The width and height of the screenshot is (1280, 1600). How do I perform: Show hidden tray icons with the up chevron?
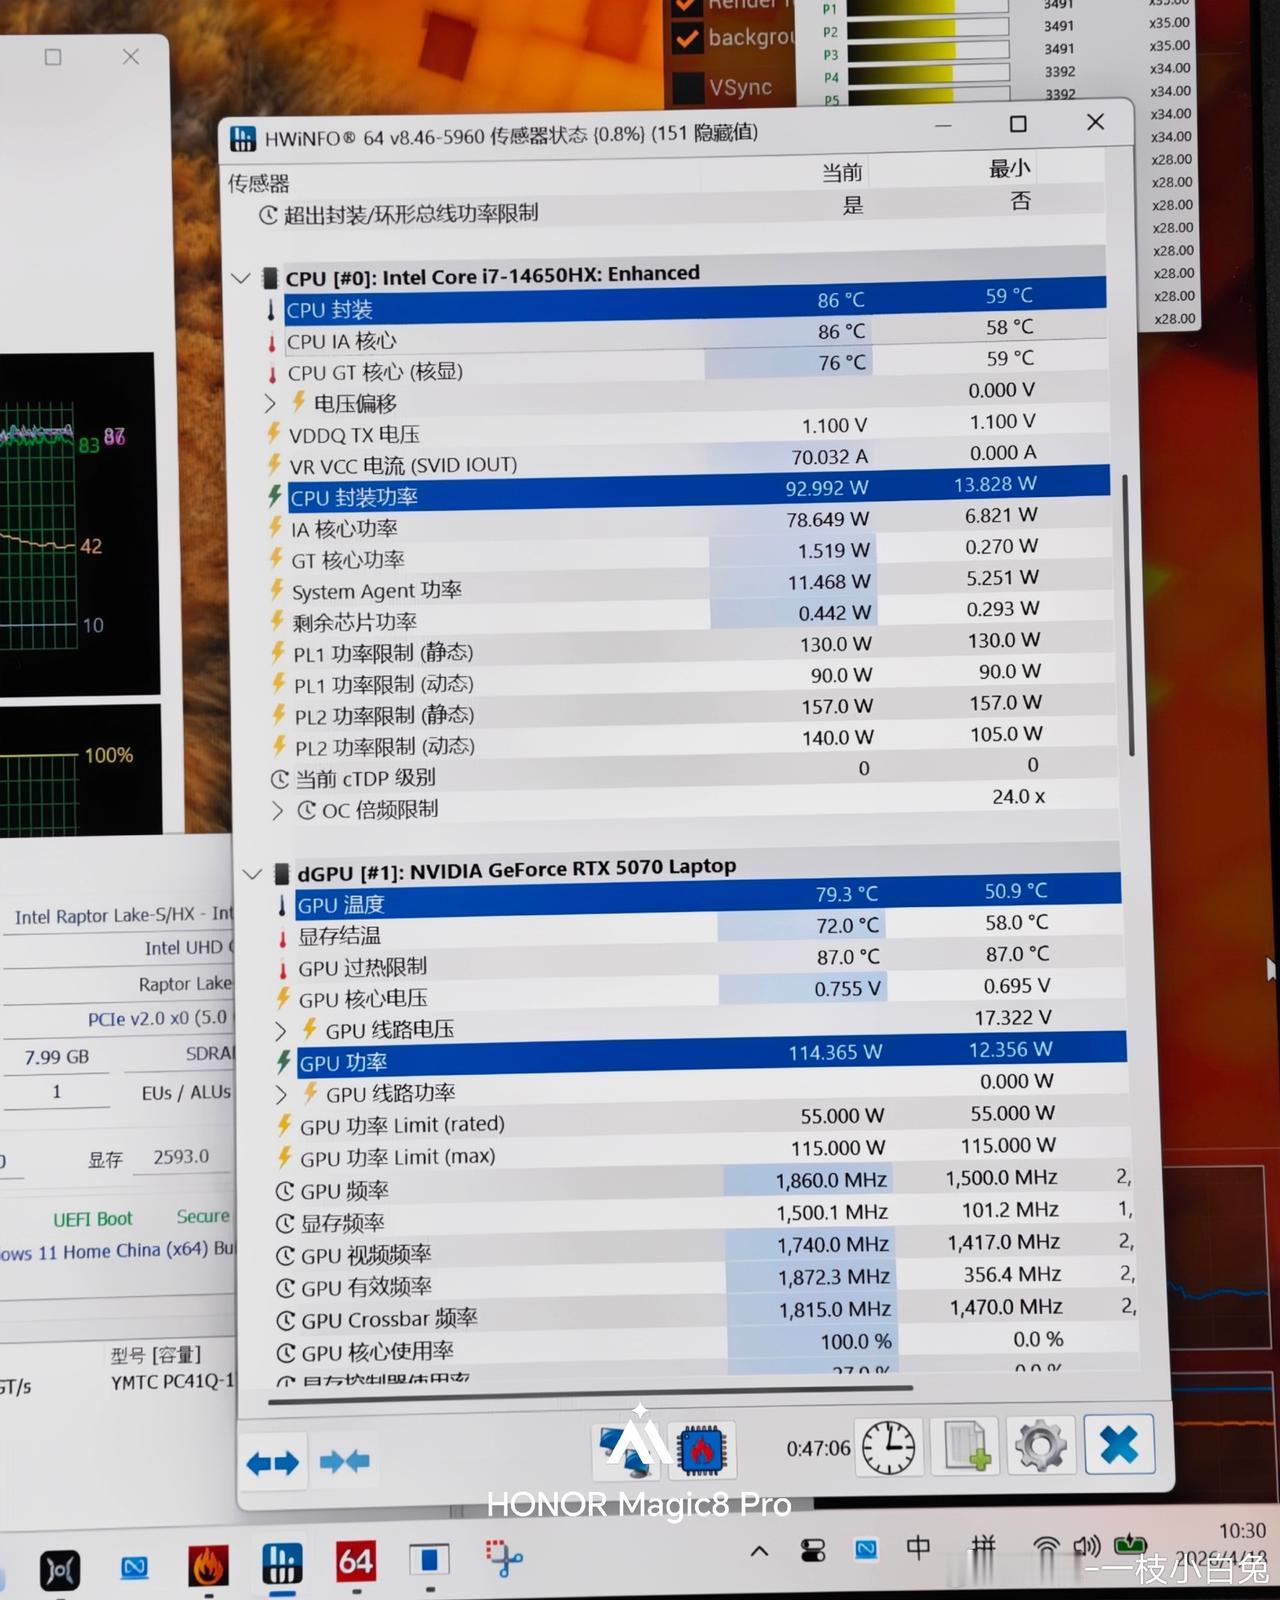click(x=759, y=1551)
